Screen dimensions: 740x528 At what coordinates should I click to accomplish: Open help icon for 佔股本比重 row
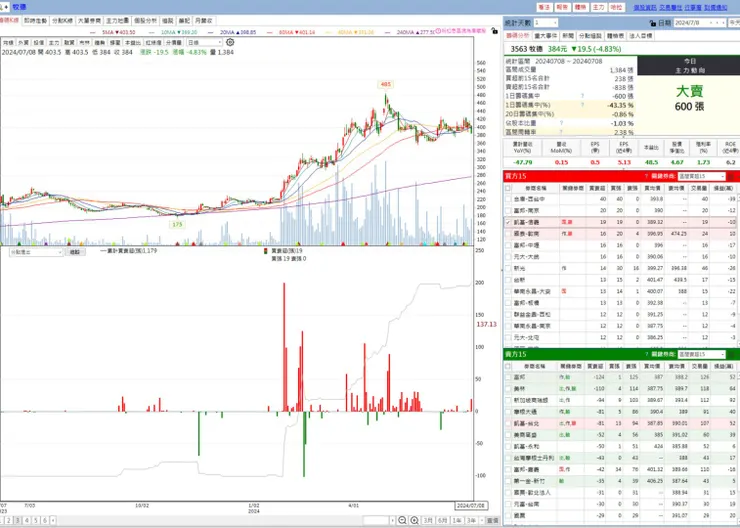[561, 123]
